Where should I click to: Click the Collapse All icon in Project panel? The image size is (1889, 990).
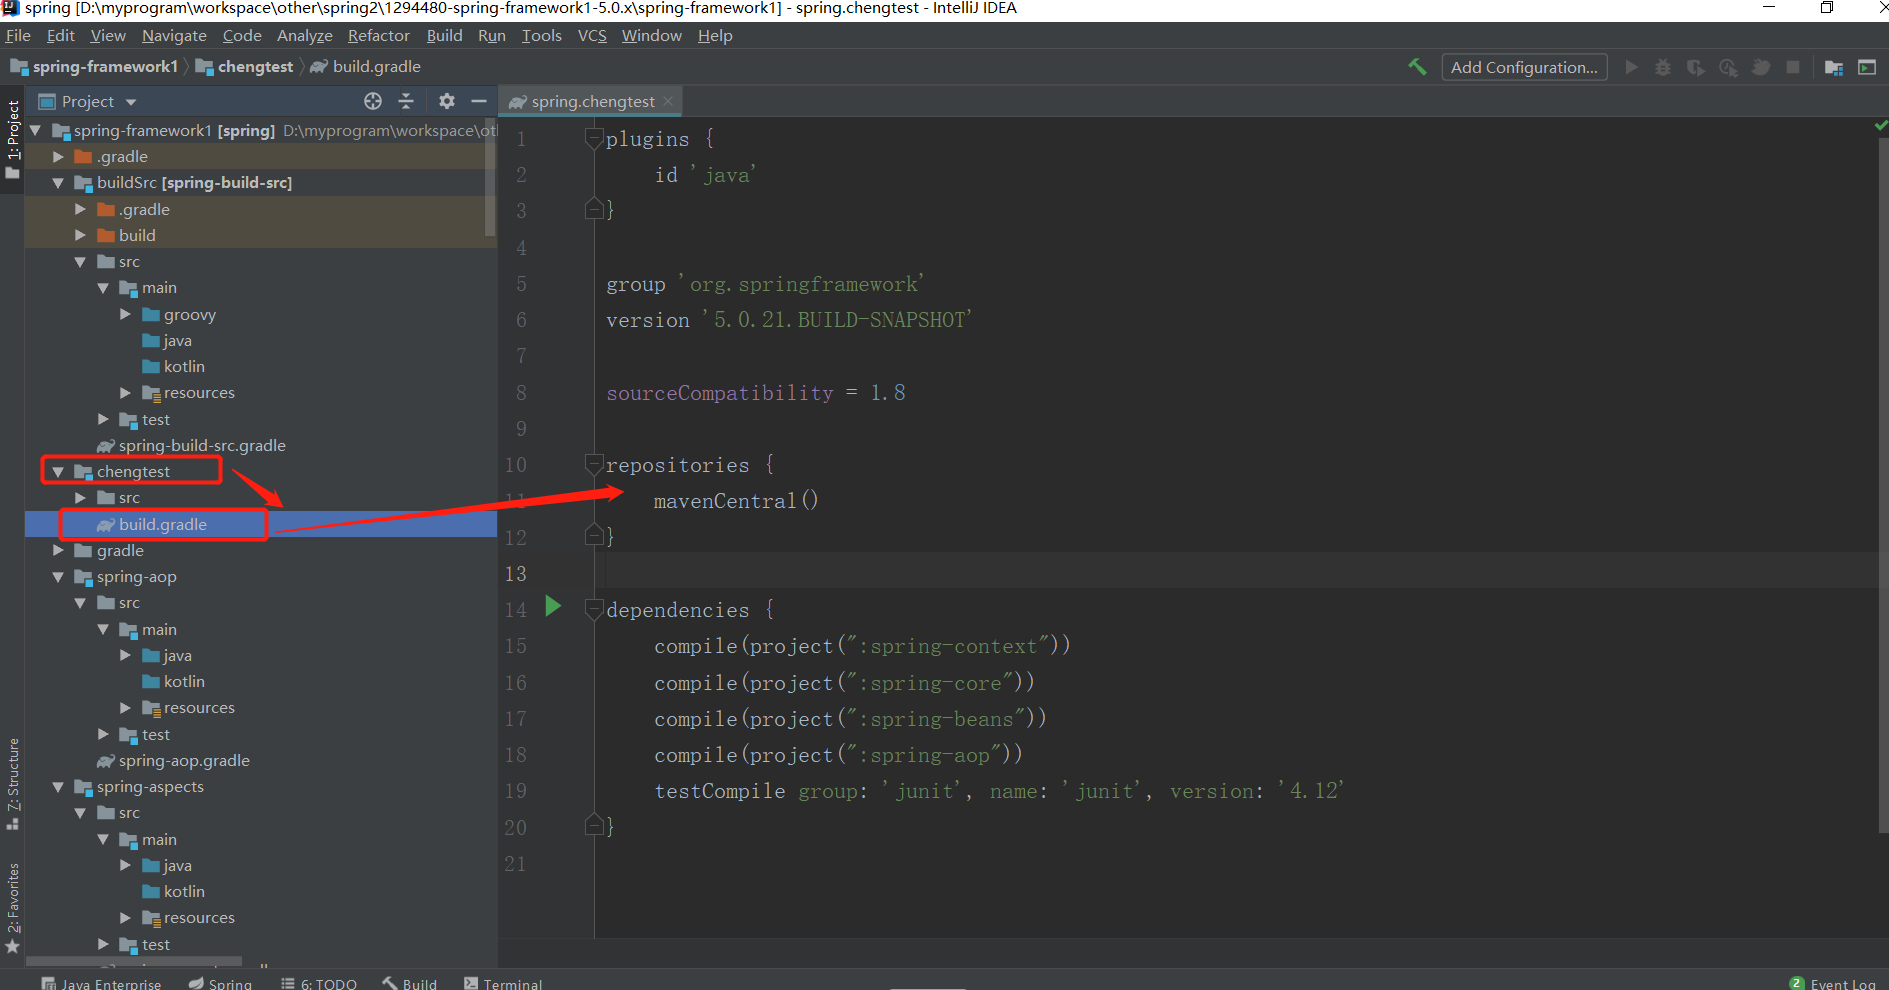(406, 101)
